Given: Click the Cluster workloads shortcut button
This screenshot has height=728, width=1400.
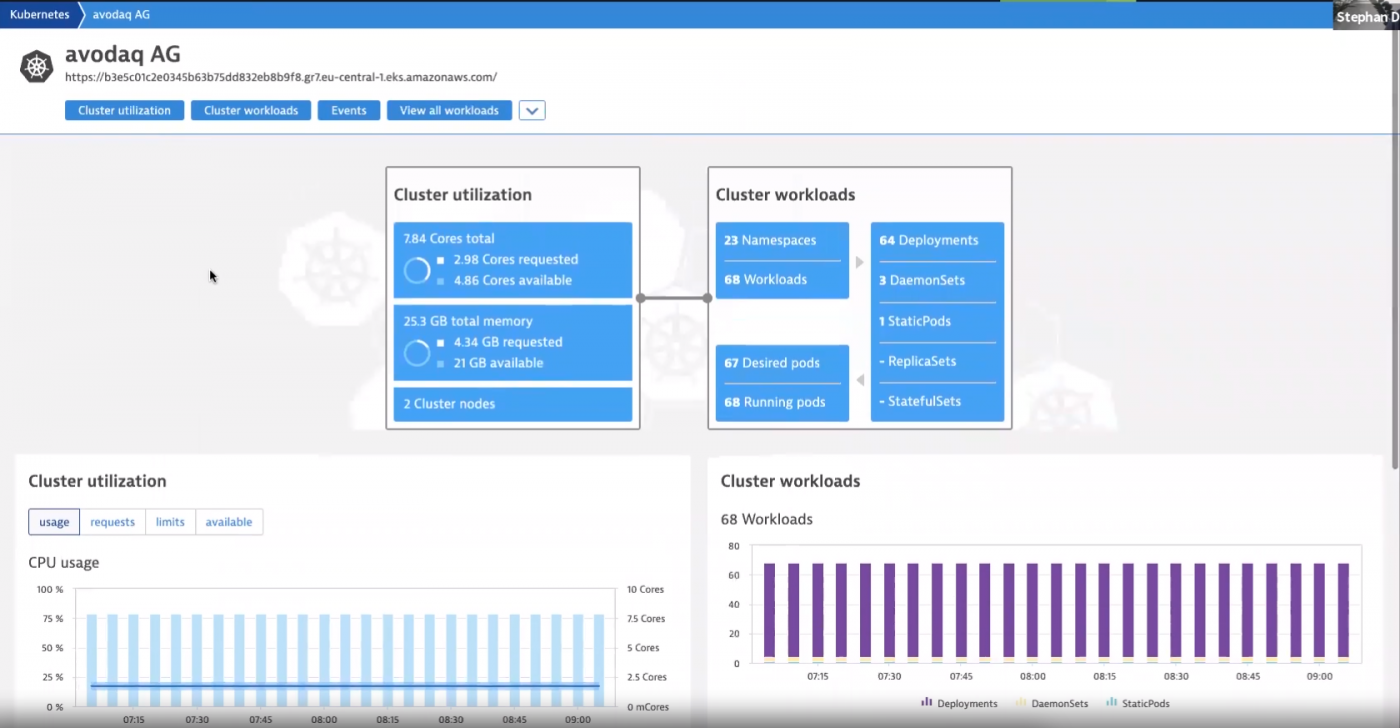Looking at the screenshot, I should pyautogui.click(x=250, y=110).
